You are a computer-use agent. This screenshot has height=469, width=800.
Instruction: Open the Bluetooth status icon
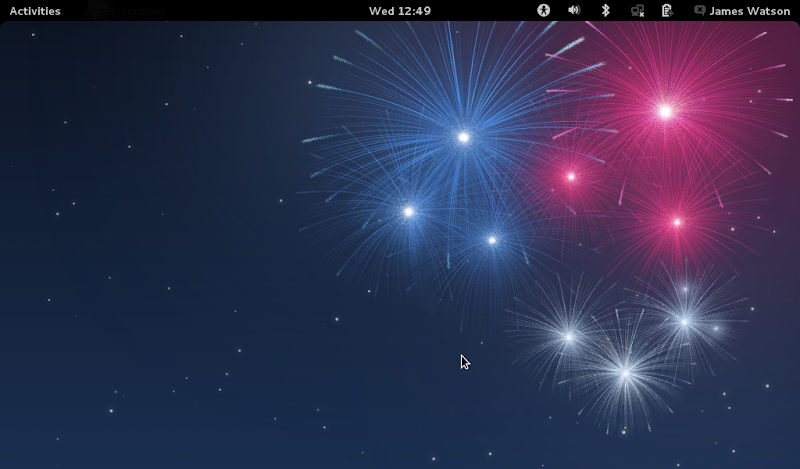605,10
